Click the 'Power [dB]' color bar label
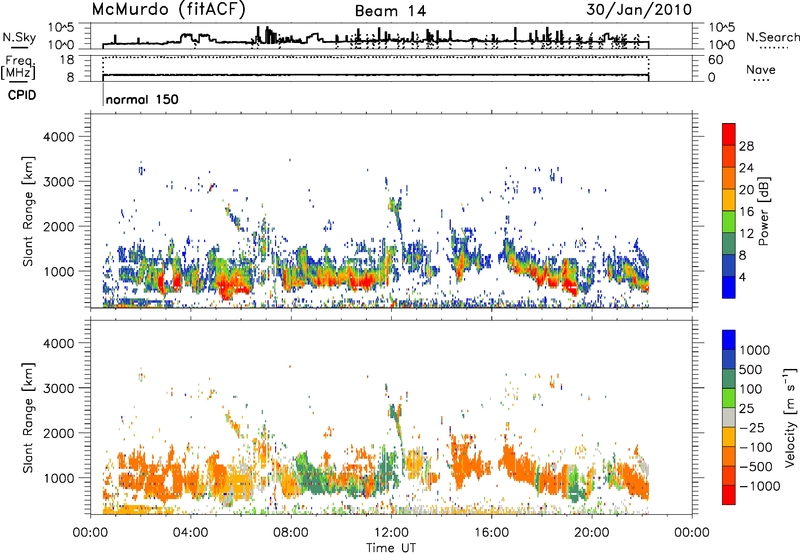Image resolution: width=800 pixels, height=554 pixels. pos(763,211)
